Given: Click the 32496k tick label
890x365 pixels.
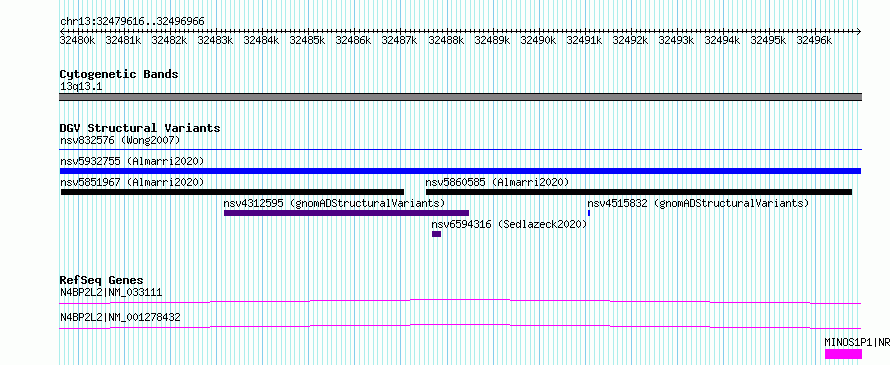Looking at the screenshot, I should [x=813, y=40].
